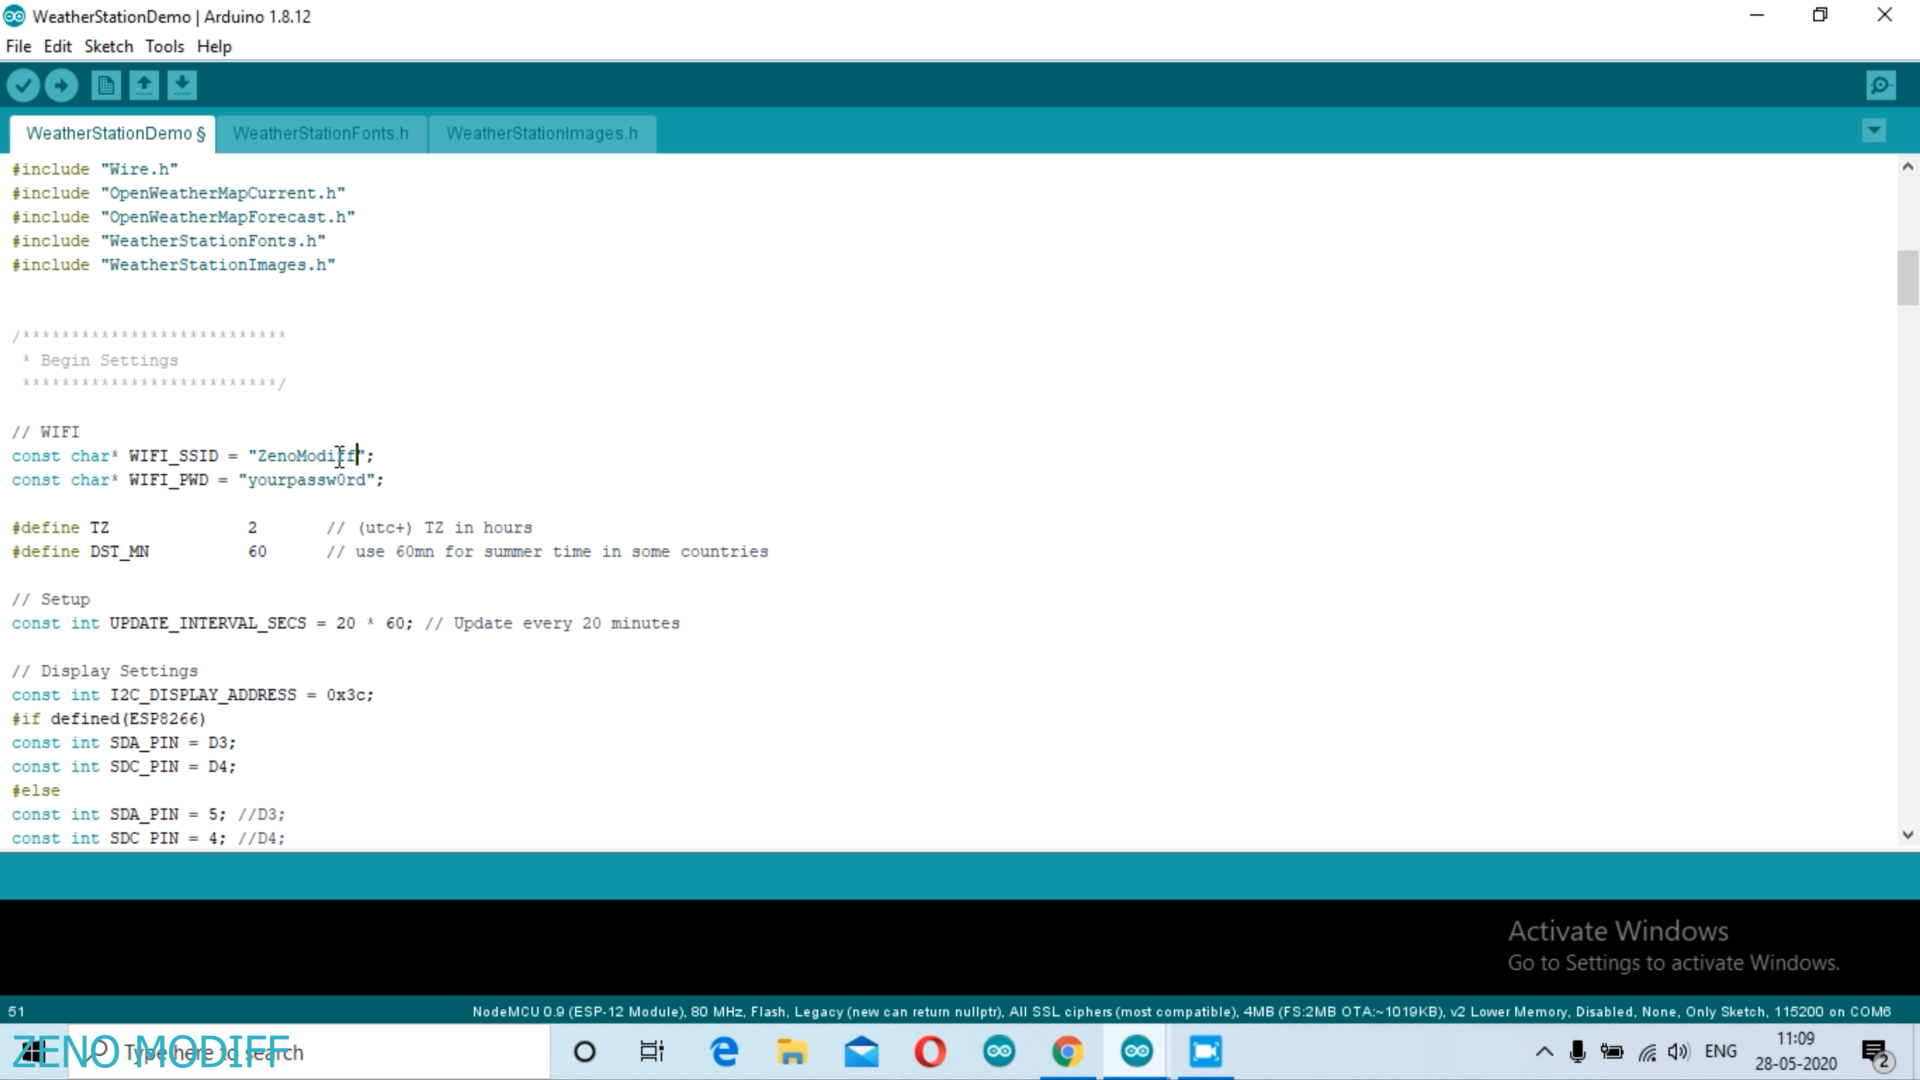Click the SDA_PIN = D3 line
The image size is (1920, 1080).
(124, 743)
